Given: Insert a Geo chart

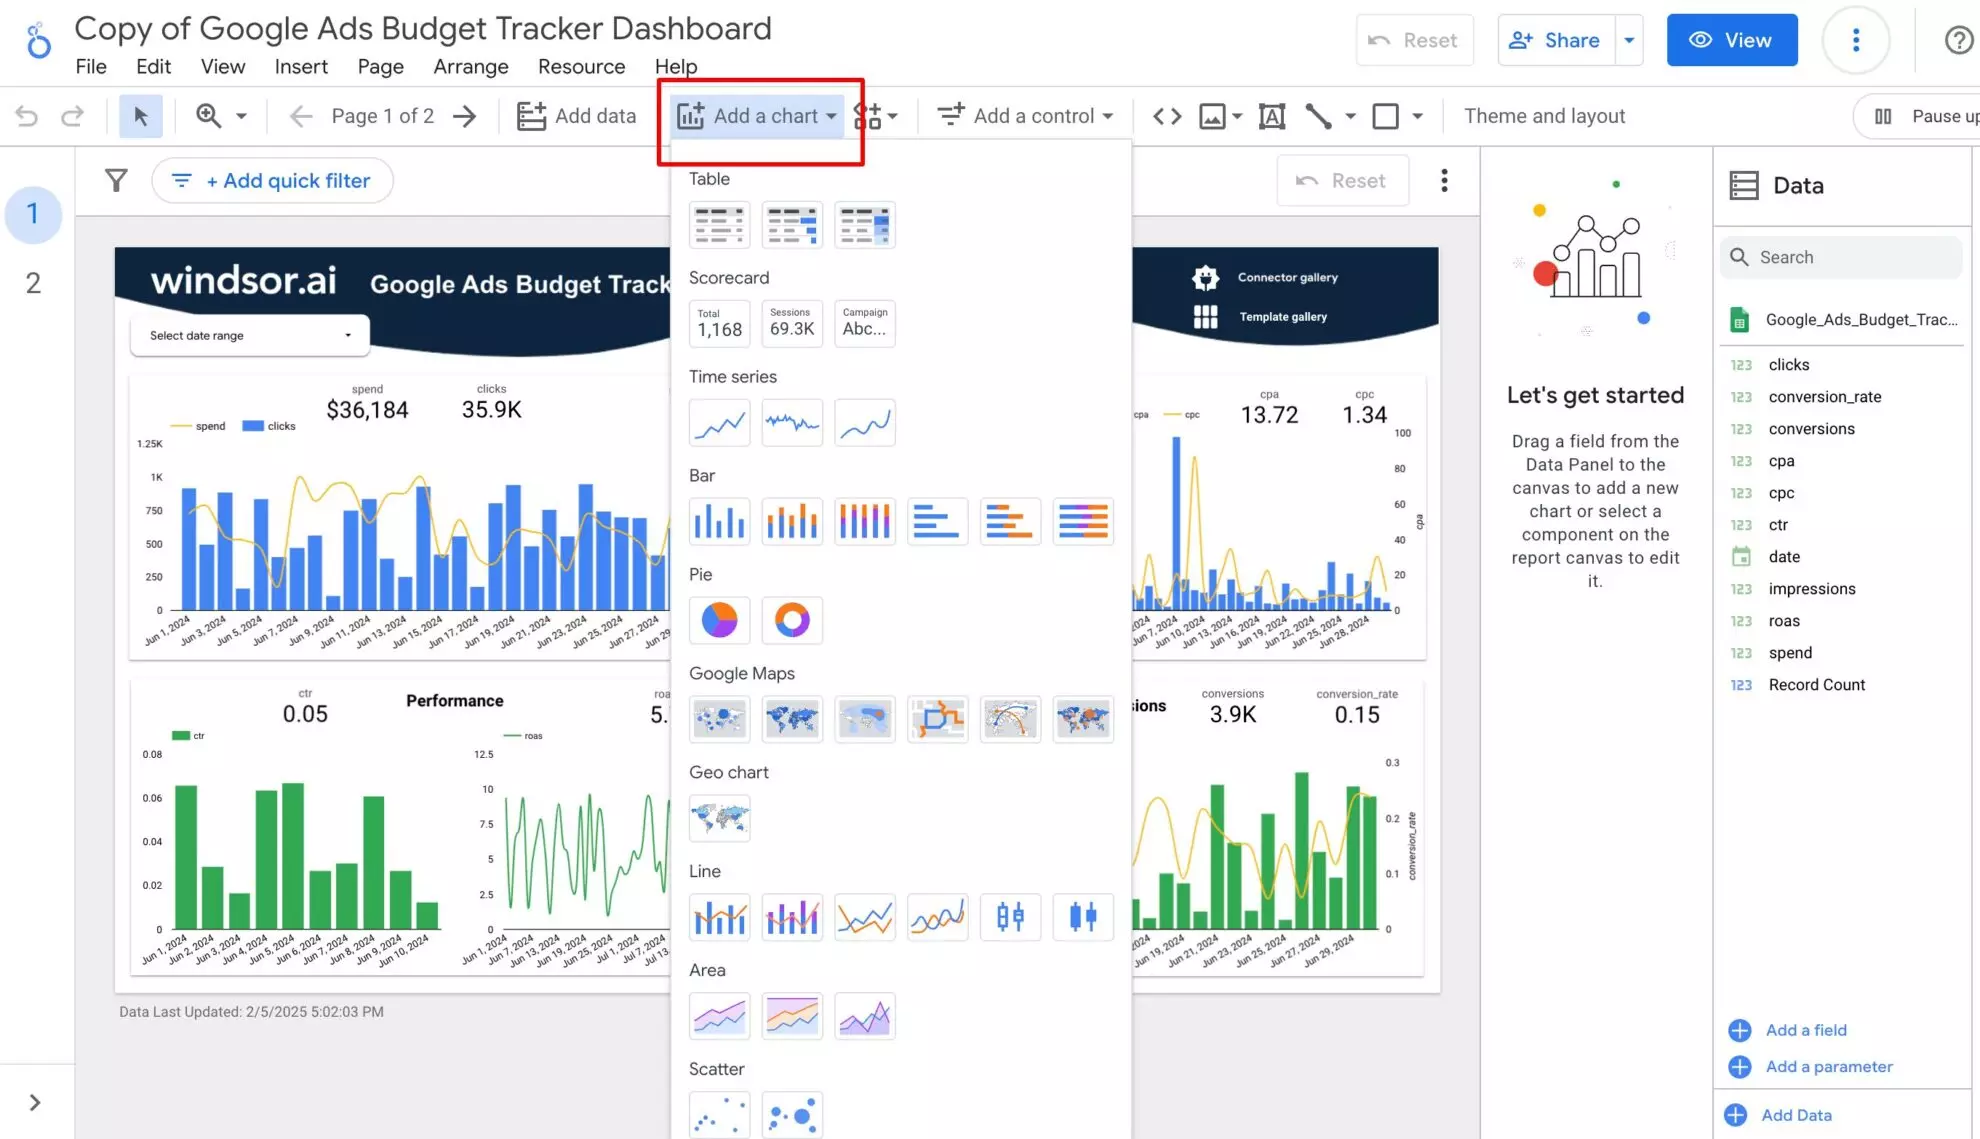Looking at the screenshot, I should 719,819.
